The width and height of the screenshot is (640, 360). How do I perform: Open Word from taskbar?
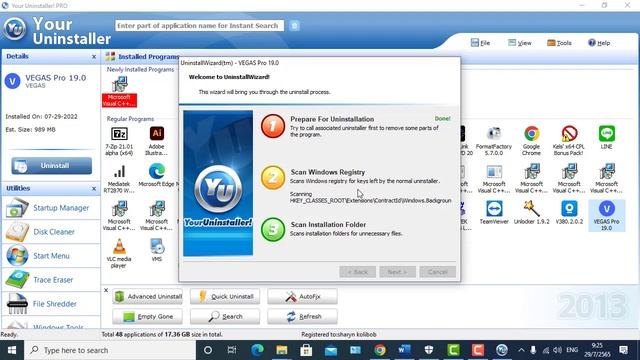coord(404,350)
